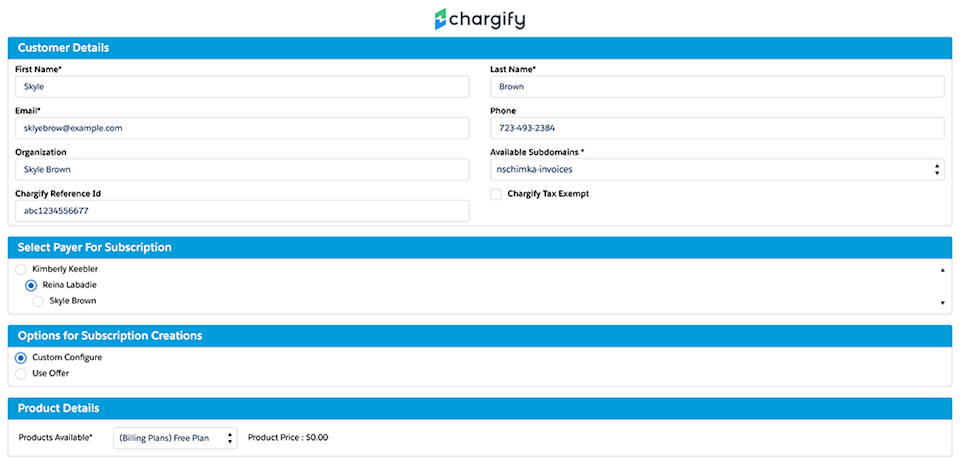The image size is (960, 463).
Task: Open the Available Subdomains dropdown
Action: click(718, 170)
